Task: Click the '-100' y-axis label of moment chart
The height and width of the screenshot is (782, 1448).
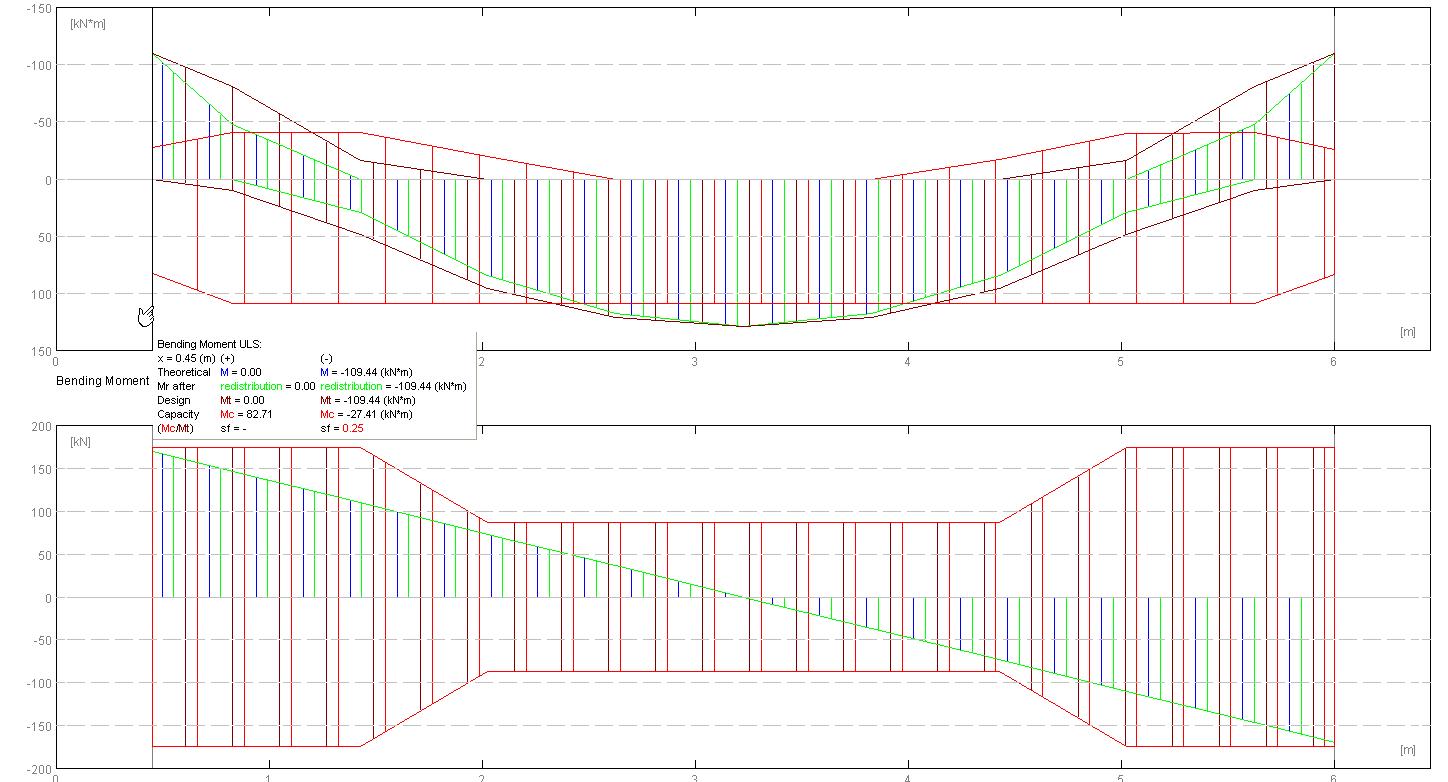Action: tap(39, 65)
